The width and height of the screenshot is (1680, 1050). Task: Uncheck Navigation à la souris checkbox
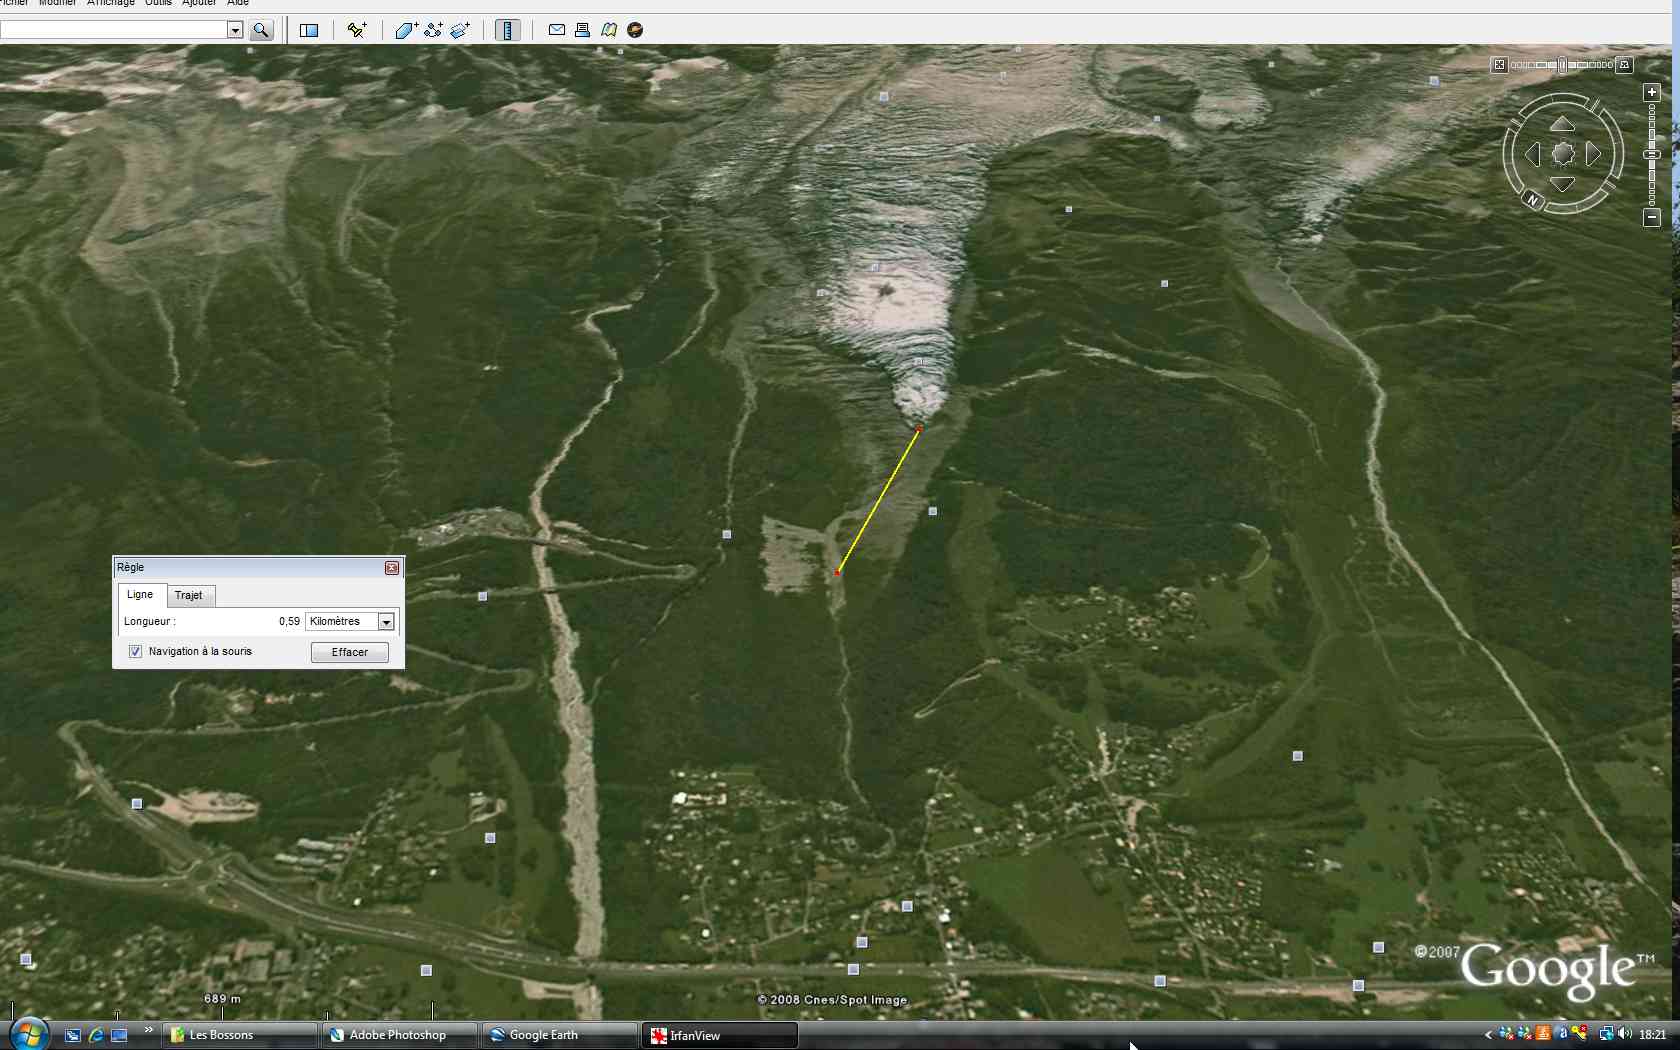point(135,651)
